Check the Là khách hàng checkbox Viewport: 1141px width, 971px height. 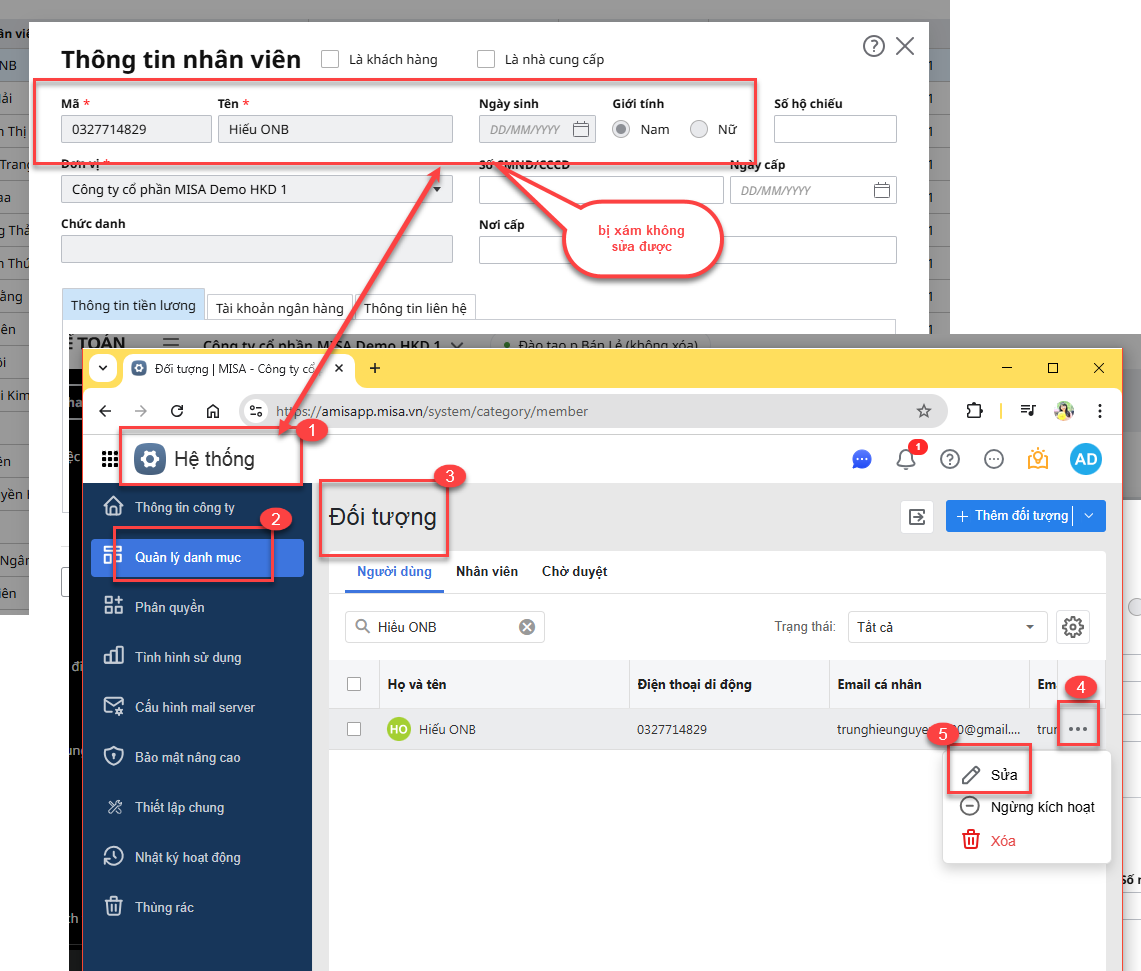(x=330, y=59)
